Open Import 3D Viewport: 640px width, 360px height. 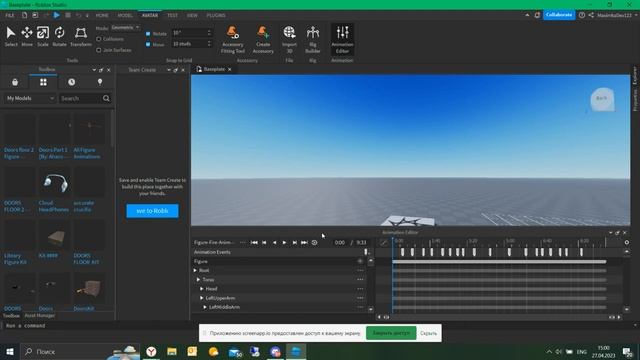tap(289, 40)
